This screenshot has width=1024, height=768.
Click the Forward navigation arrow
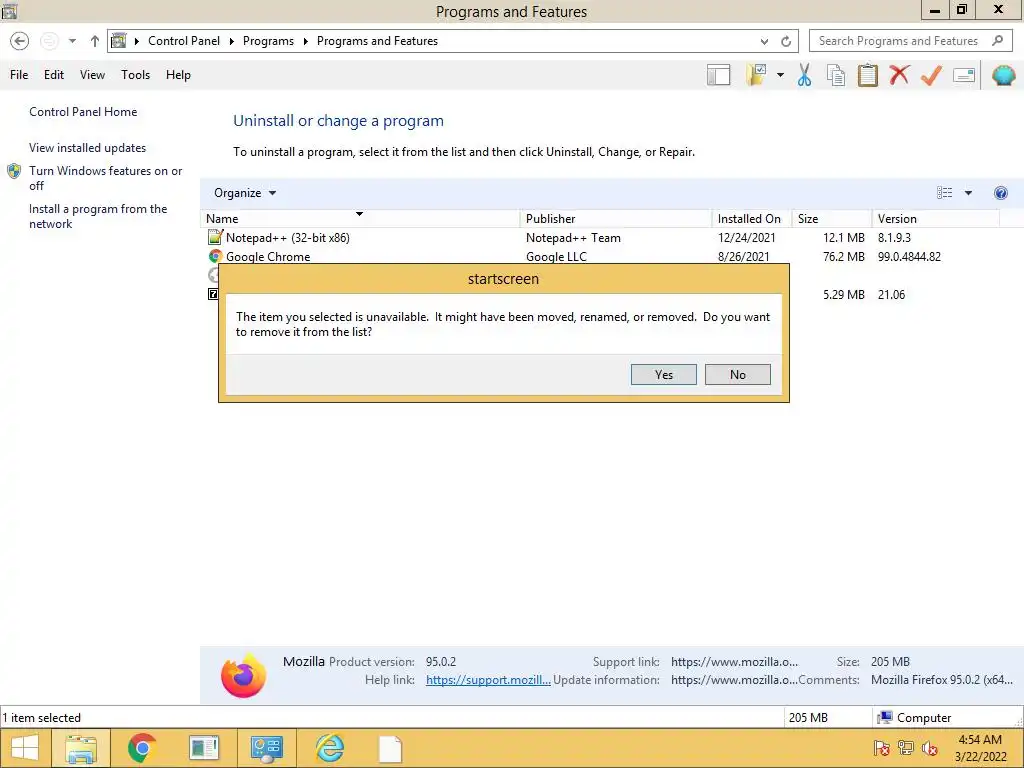[49, 41]
